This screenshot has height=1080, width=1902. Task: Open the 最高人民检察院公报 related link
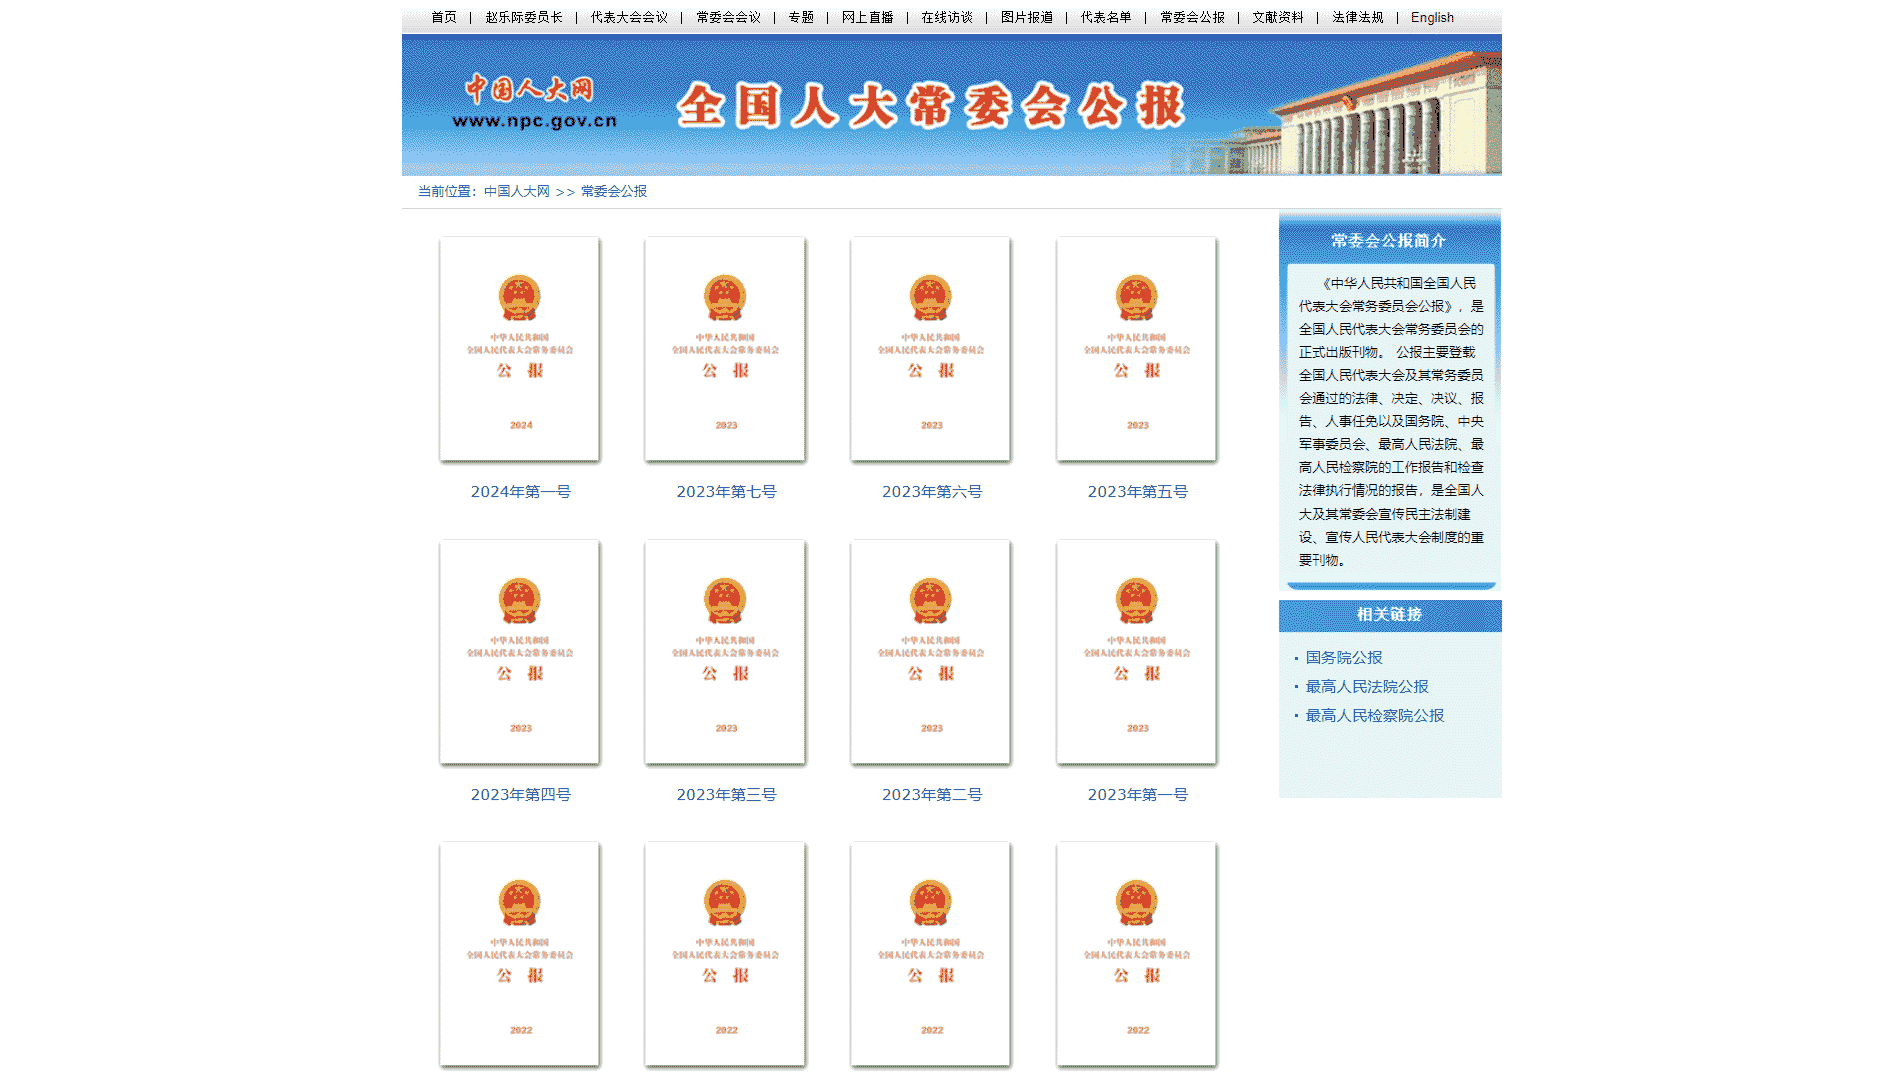click(1375, 715)
